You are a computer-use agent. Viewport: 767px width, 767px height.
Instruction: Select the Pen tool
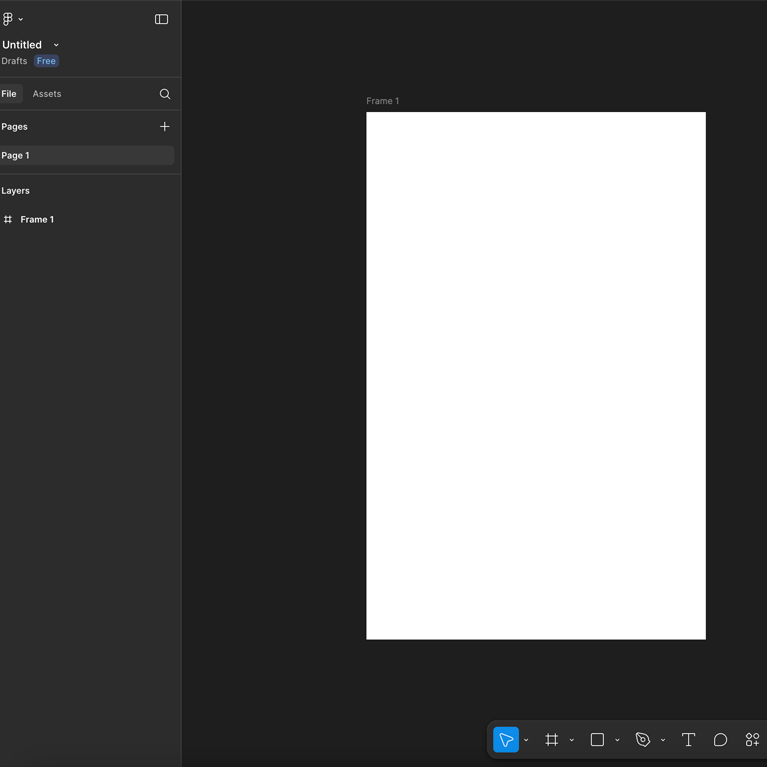[643, 740]
